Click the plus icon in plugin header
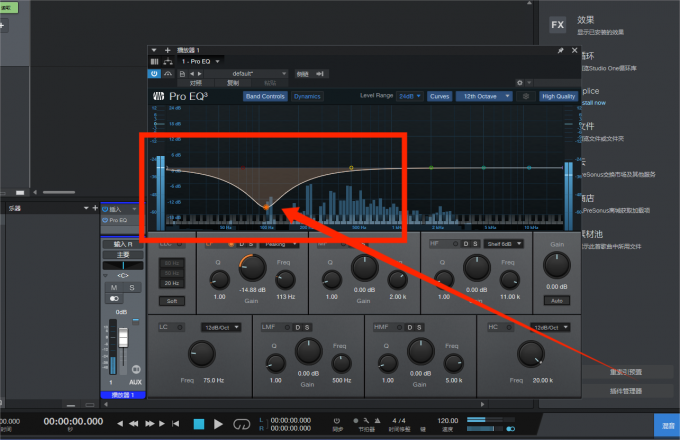The width and height of the screenshot is (680, 440). point(167,50)
